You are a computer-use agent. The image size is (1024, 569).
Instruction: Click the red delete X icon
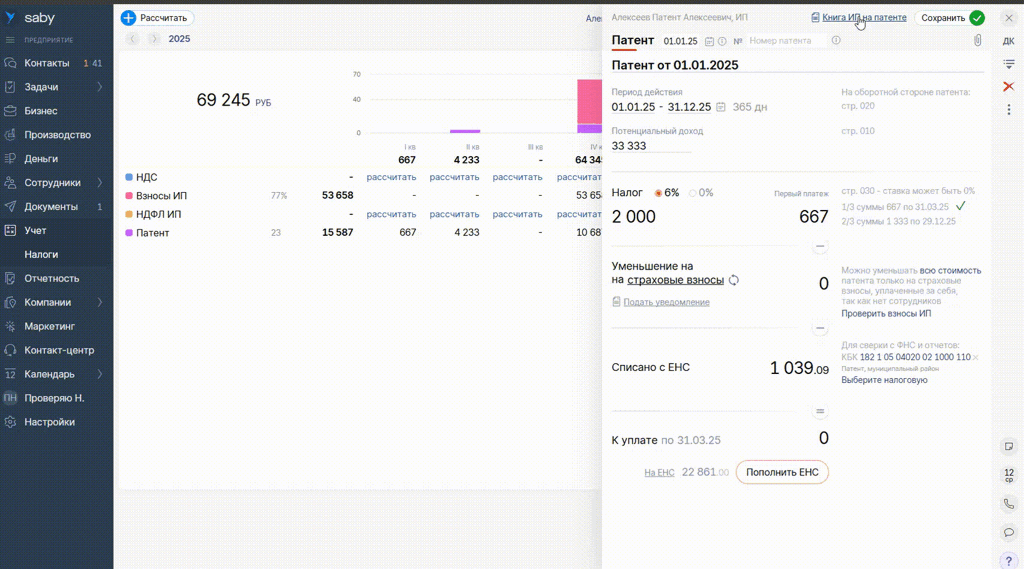1008,87
